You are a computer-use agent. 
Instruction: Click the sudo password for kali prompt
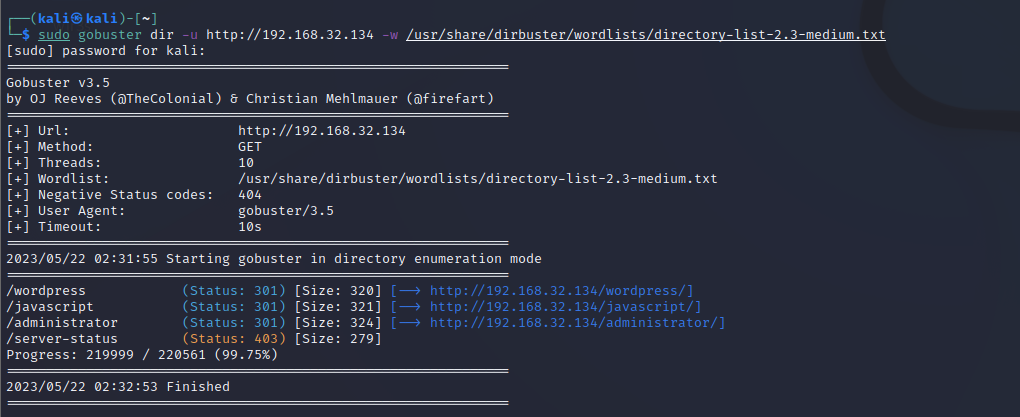click(105, 51)
